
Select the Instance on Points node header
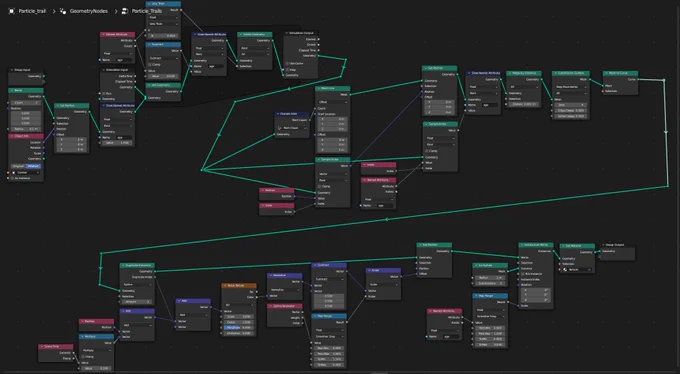[536, 245]
